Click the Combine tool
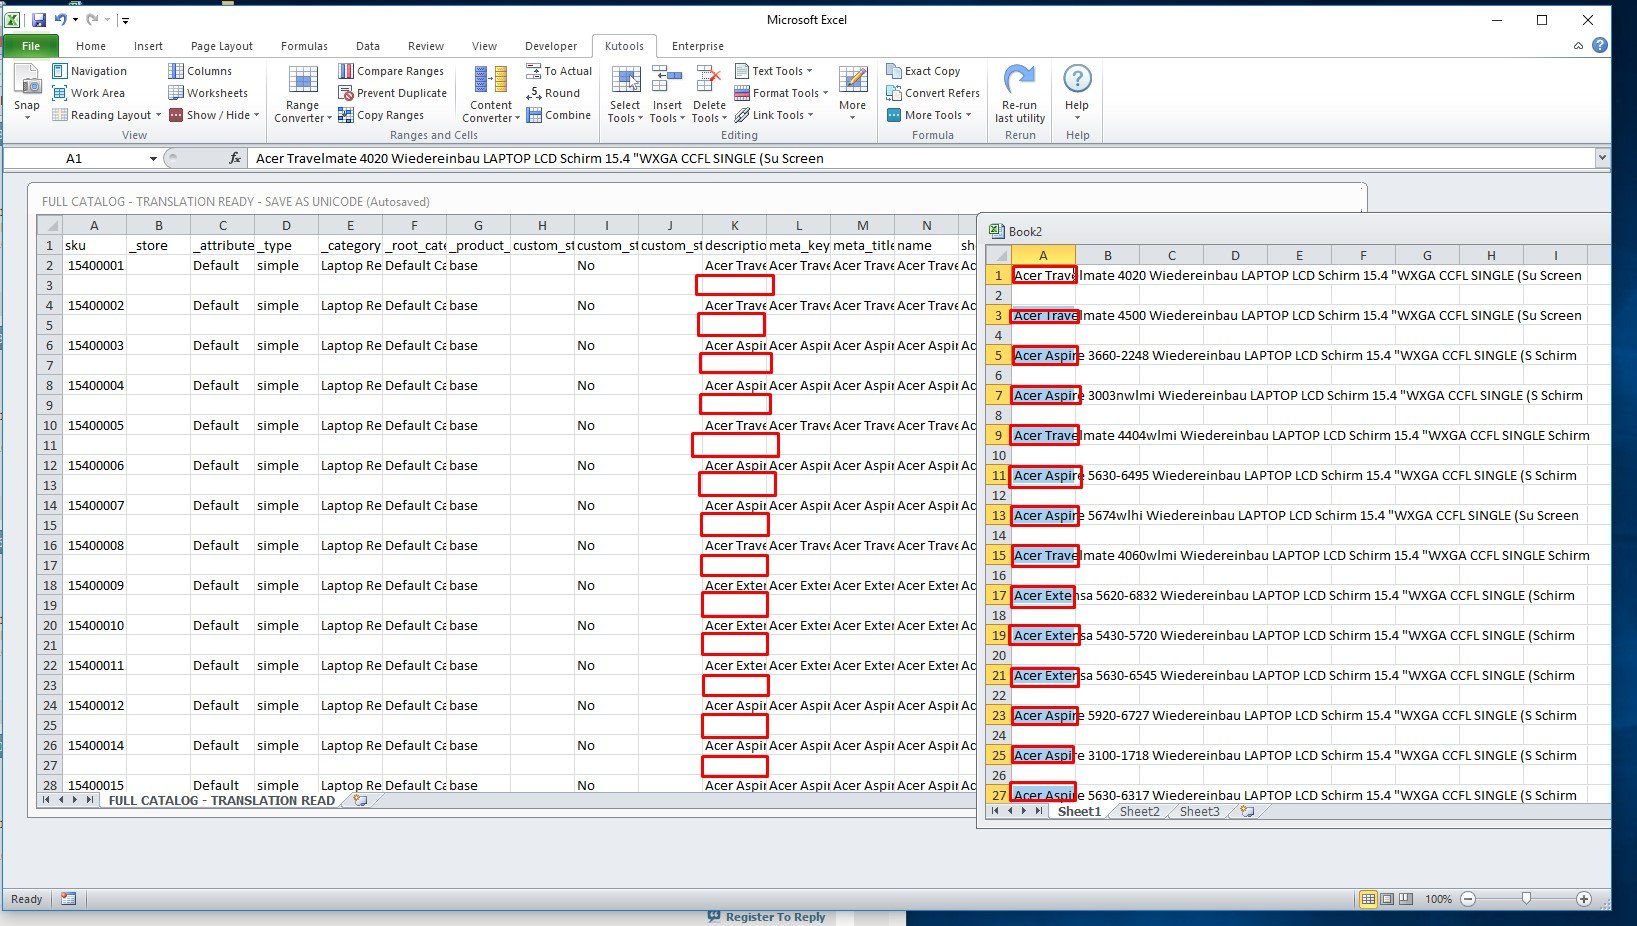Screen dimensions: 1637x926 (x=559, y=115)
